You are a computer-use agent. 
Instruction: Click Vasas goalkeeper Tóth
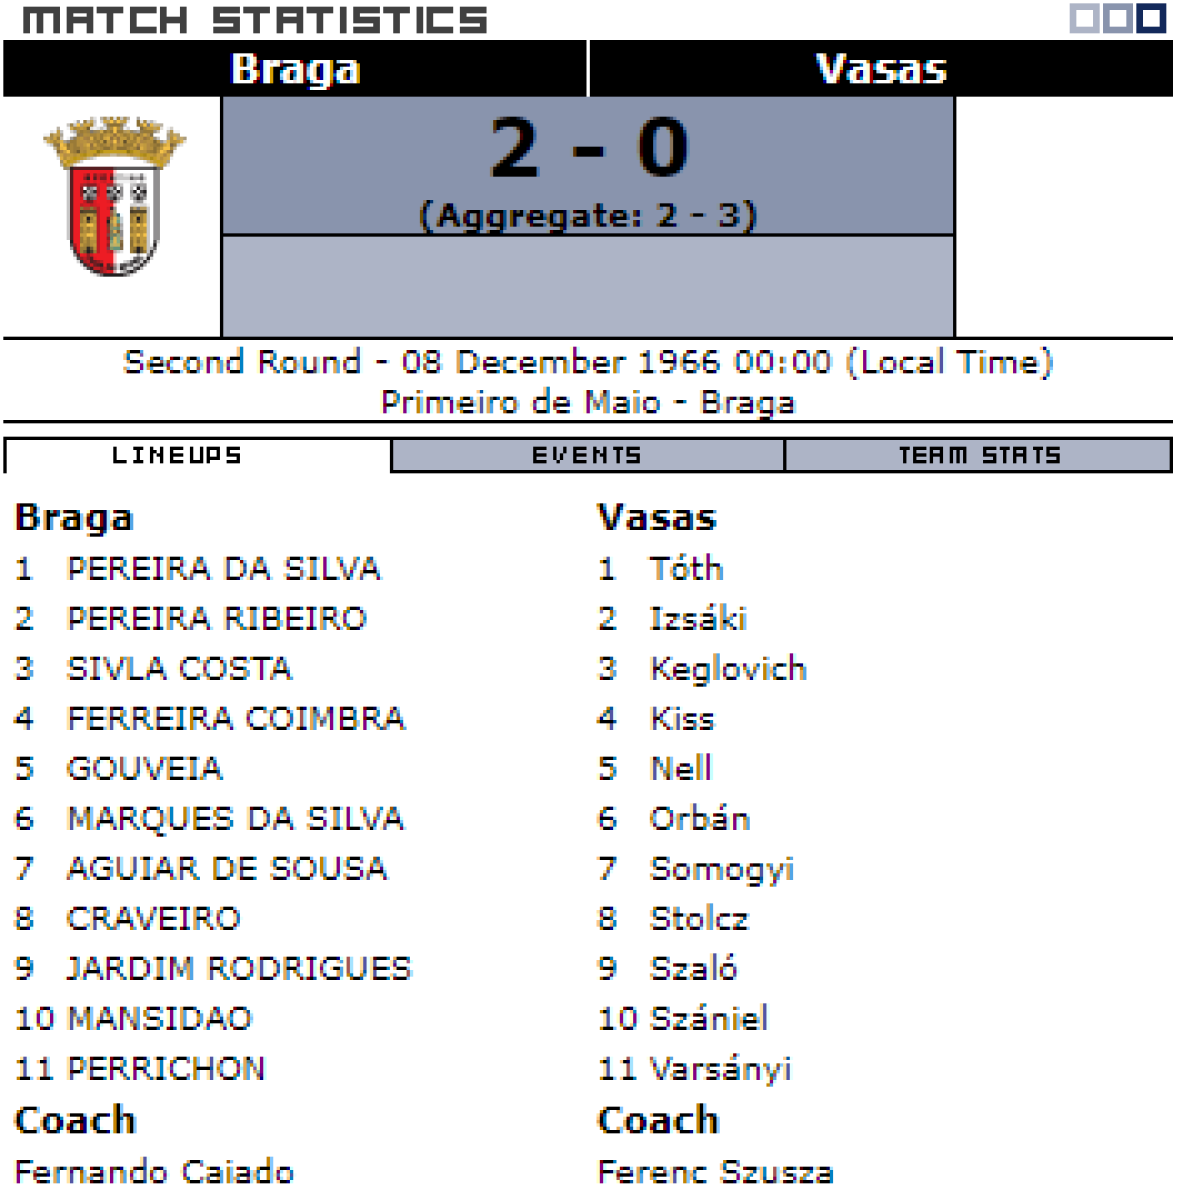686,569
